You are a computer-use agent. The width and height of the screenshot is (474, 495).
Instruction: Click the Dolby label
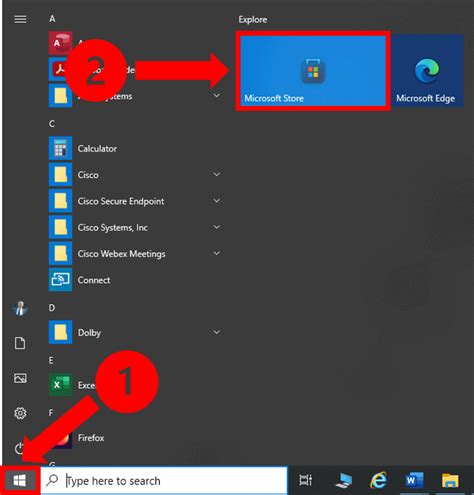pos(89,333)
